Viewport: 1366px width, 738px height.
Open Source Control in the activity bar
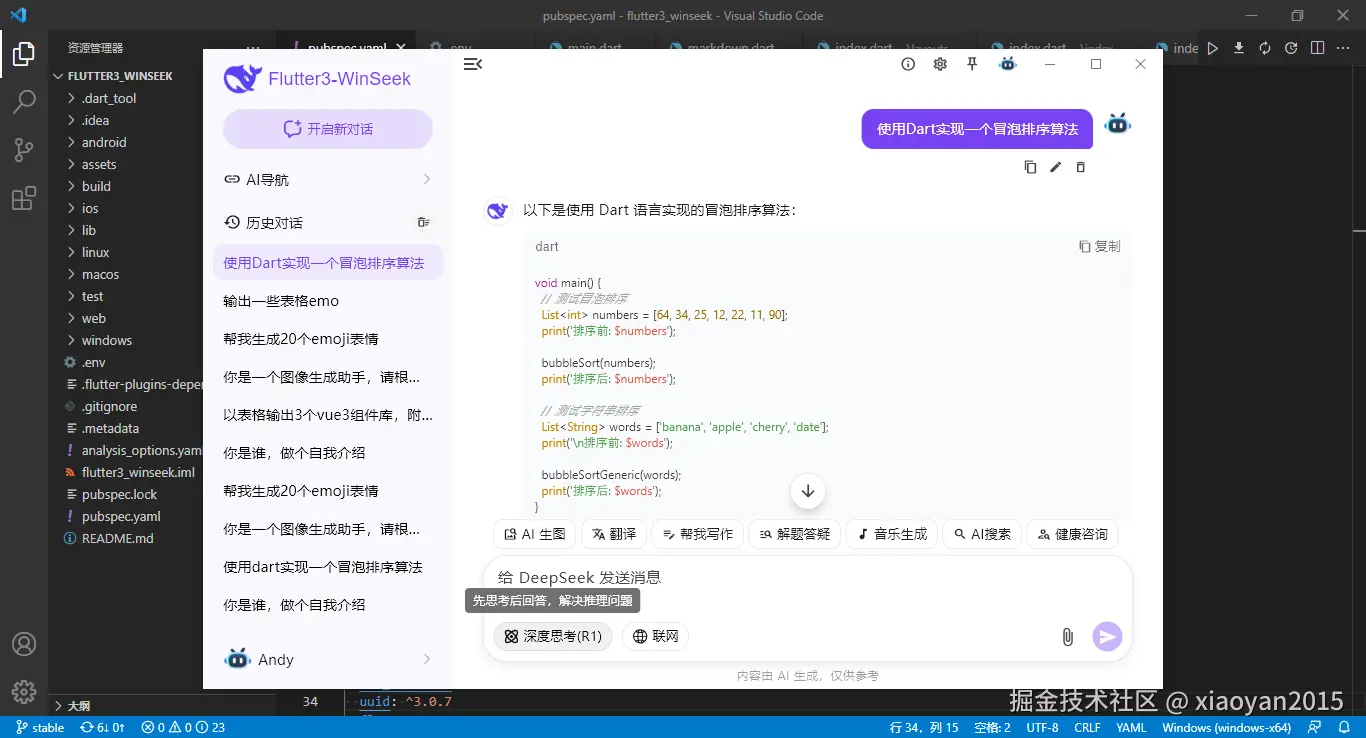[24, 149]
